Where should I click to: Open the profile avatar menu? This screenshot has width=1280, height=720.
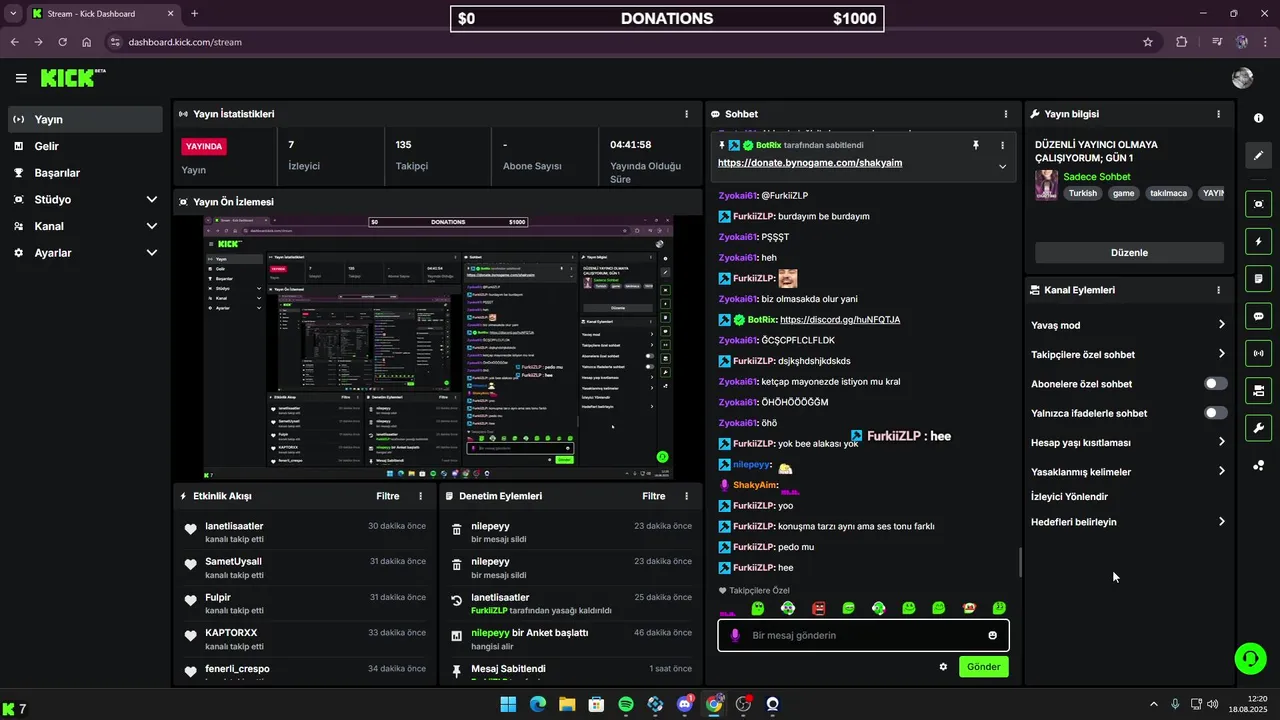1243,78
